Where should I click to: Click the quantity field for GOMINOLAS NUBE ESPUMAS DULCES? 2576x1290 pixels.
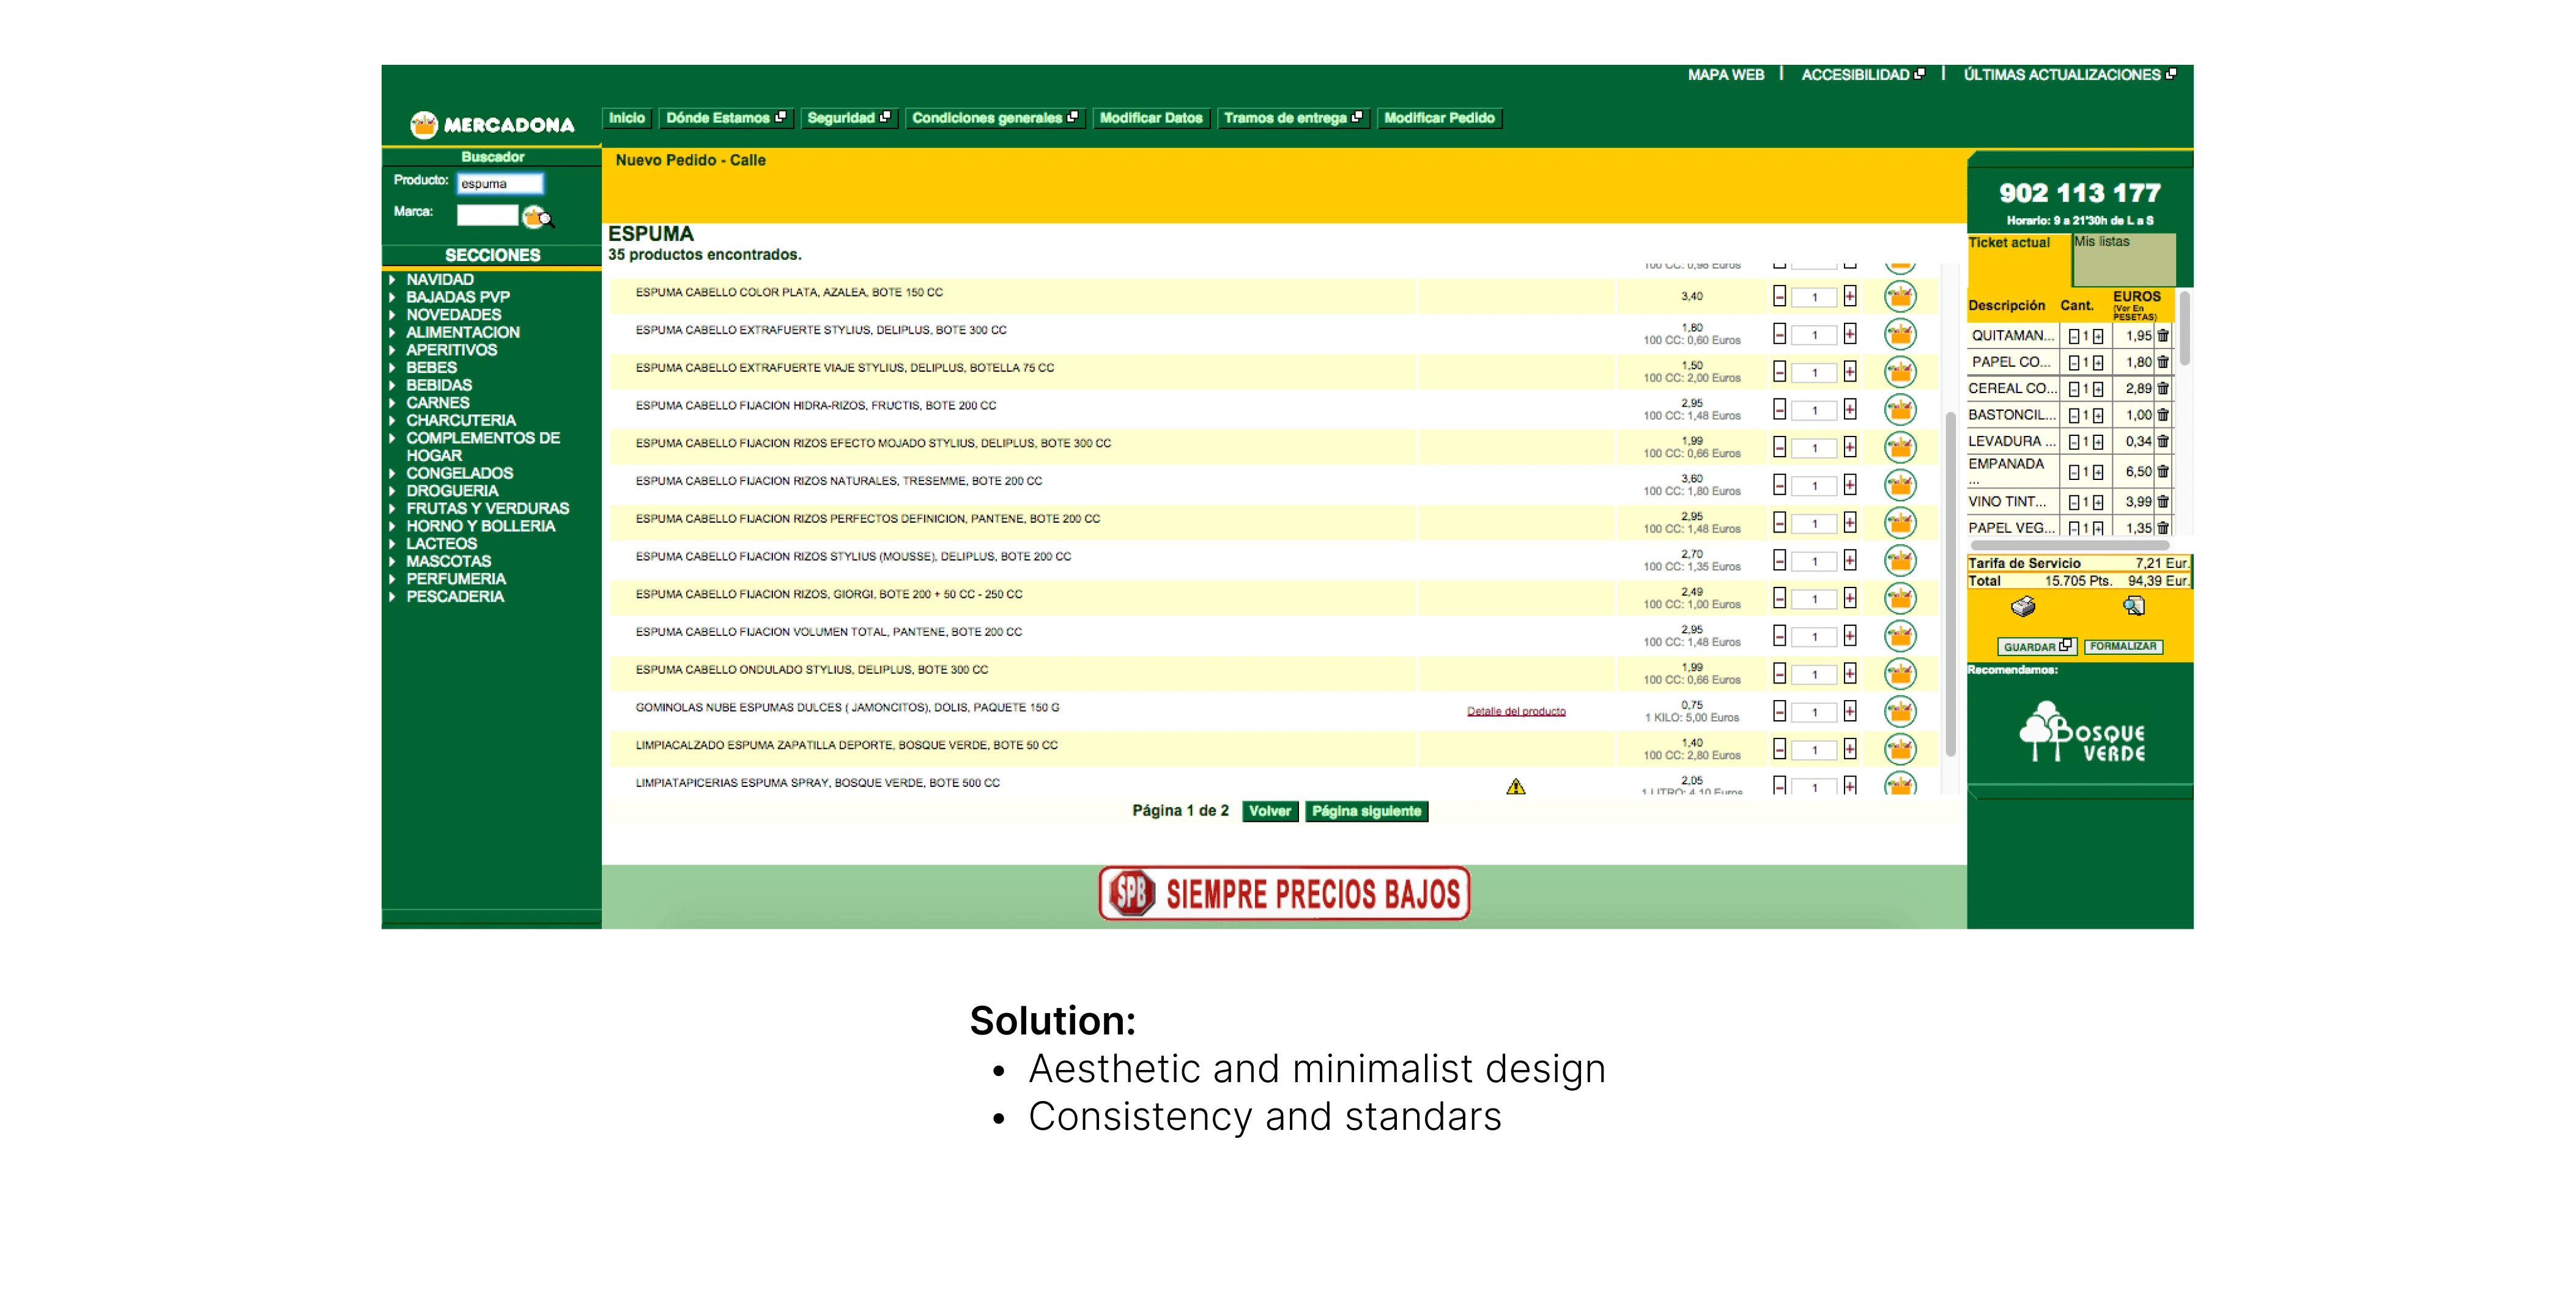point(1814,712)
